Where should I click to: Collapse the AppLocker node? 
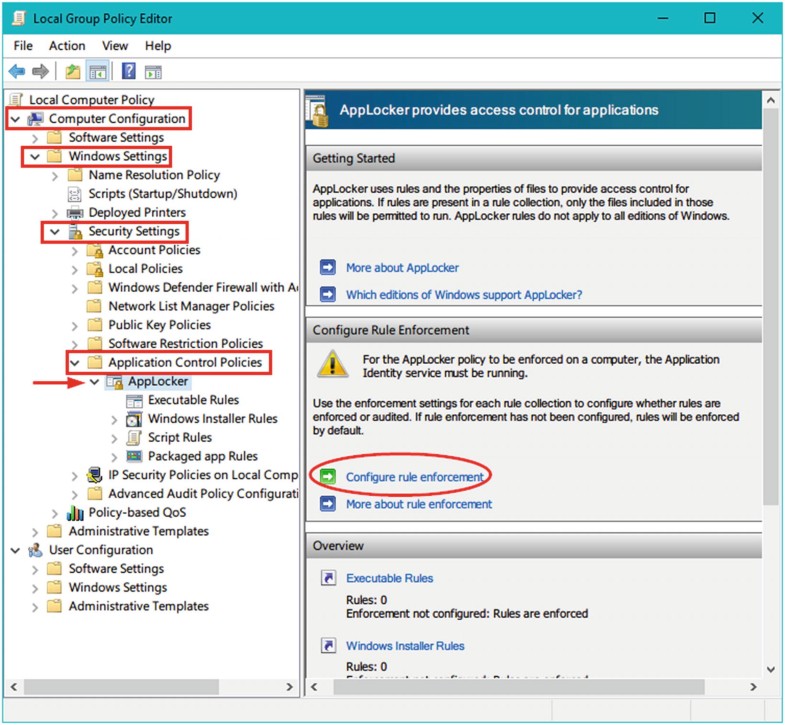pos(95,382)
